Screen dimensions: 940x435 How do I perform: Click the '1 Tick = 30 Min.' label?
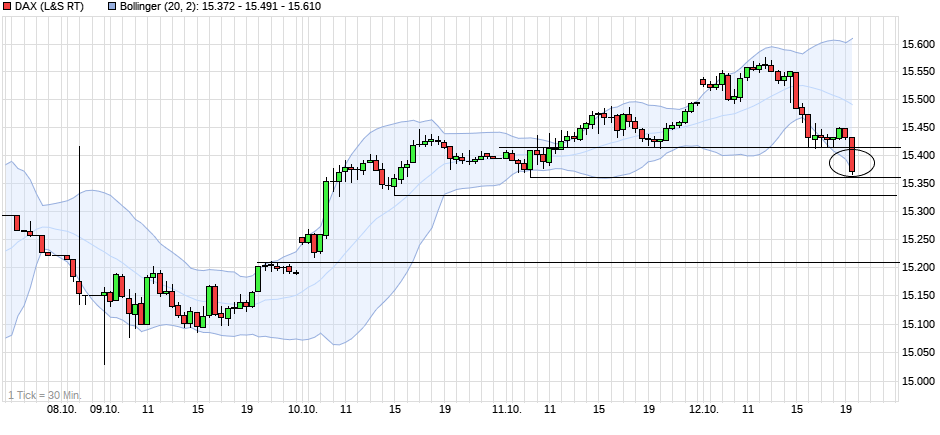(x=45, y=395)
